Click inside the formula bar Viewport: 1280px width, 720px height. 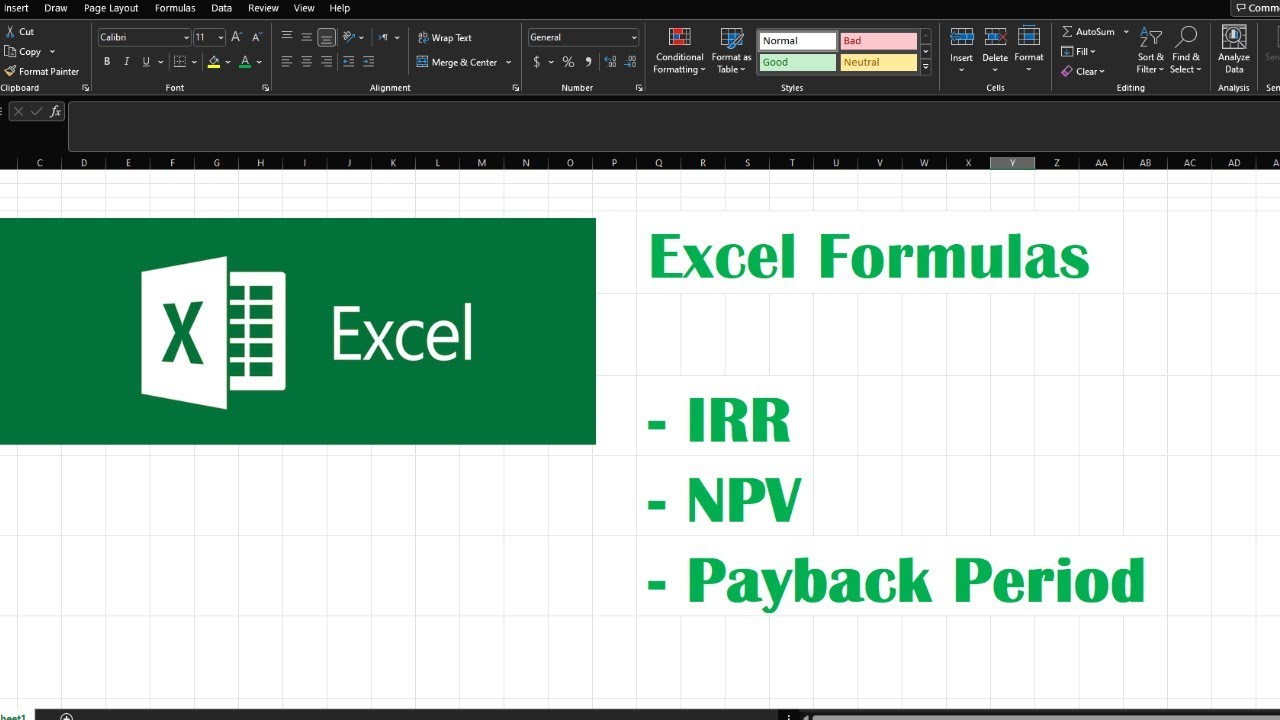[x=674, y=125]
